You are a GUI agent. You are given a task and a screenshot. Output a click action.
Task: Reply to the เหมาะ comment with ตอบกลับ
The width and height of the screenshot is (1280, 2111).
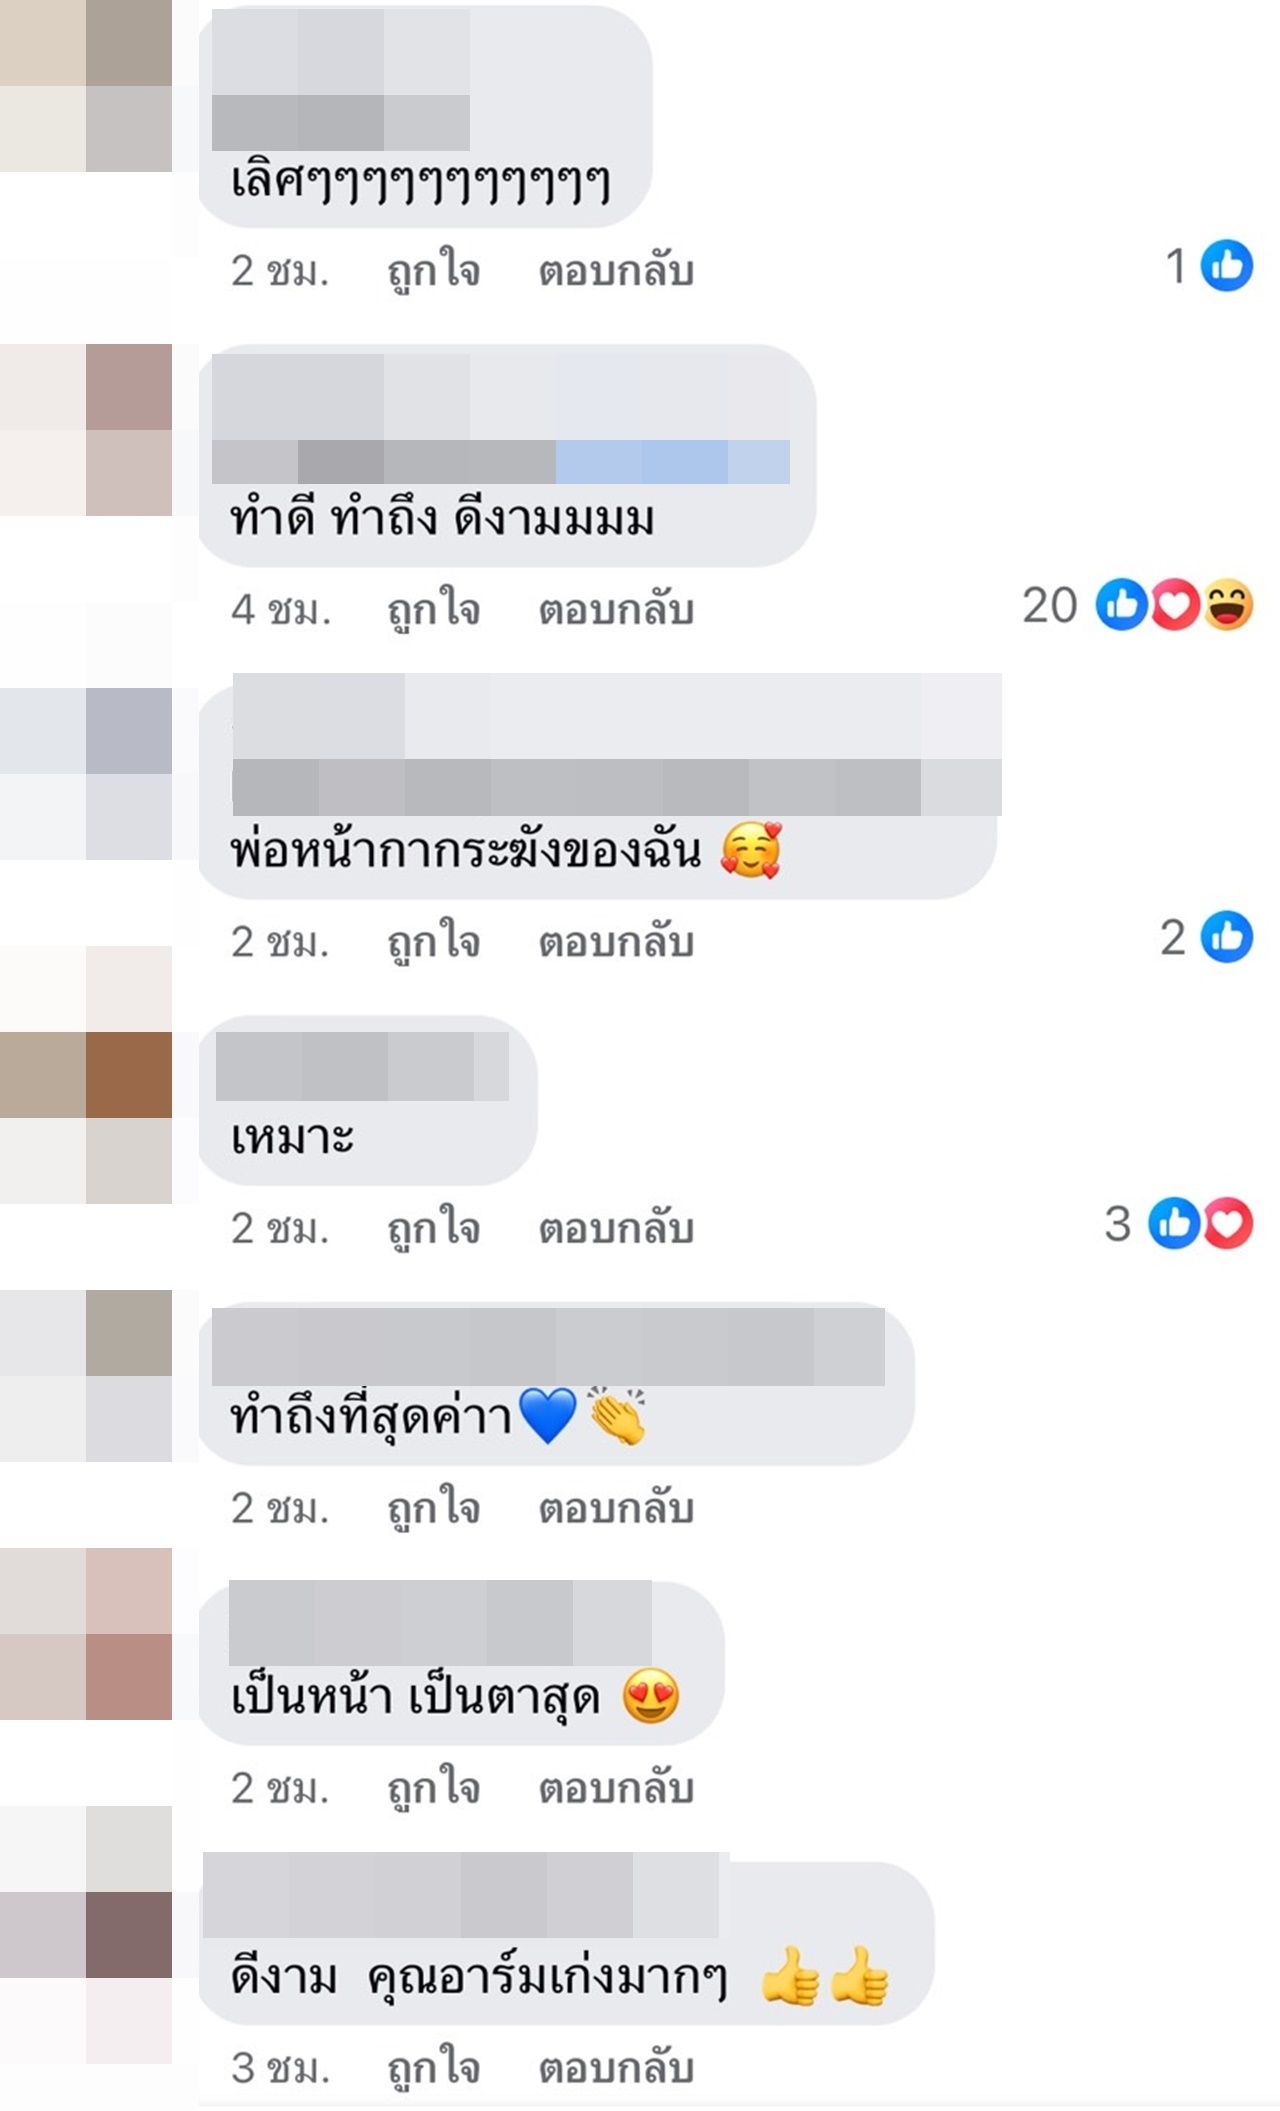coord(616,1229)
